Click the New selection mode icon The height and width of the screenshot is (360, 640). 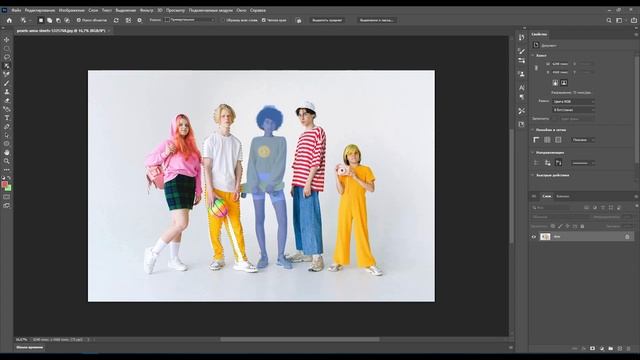tap(41, 20)
